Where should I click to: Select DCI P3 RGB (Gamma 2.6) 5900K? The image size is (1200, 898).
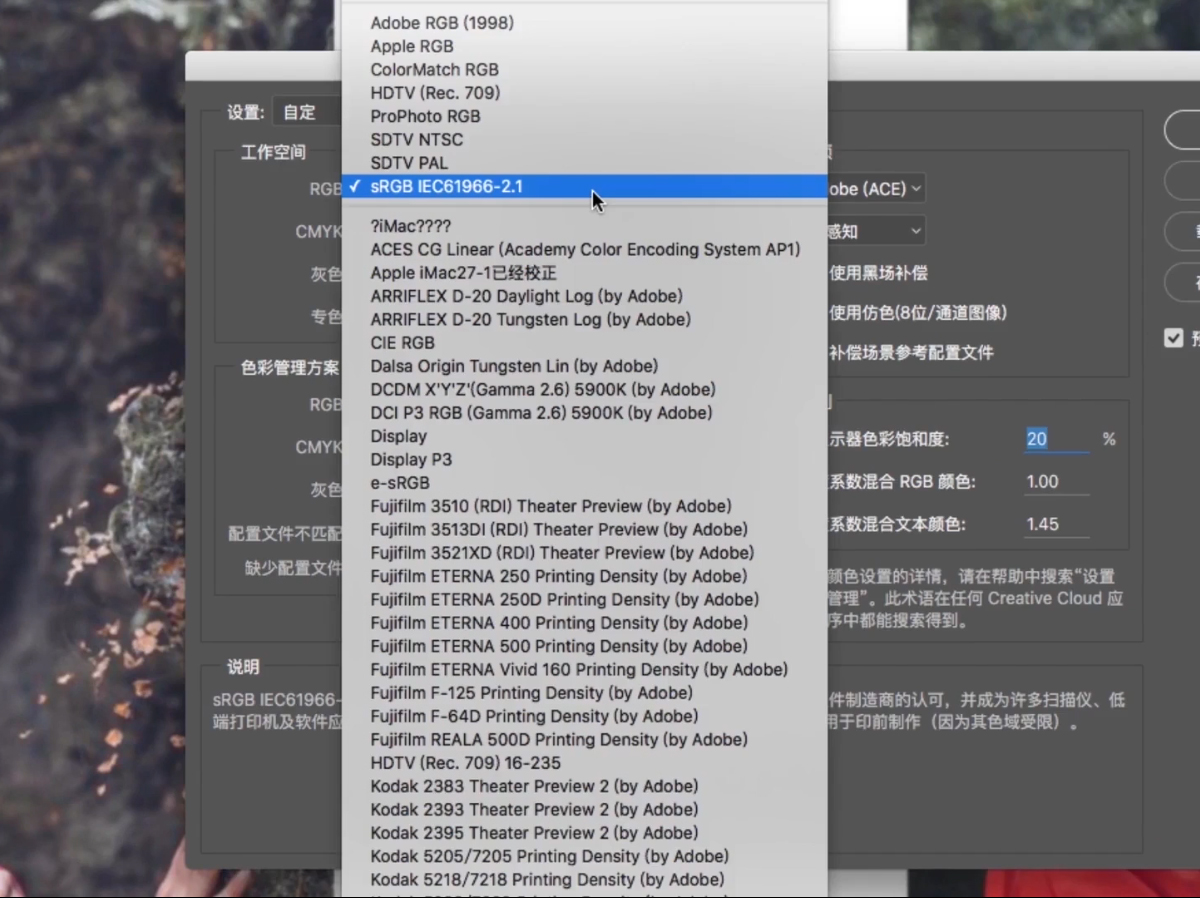[541, 413]
